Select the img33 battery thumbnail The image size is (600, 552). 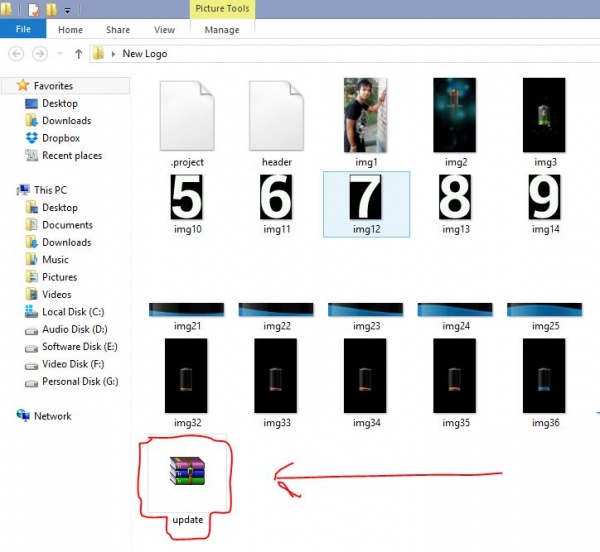[x=276, y=376]
